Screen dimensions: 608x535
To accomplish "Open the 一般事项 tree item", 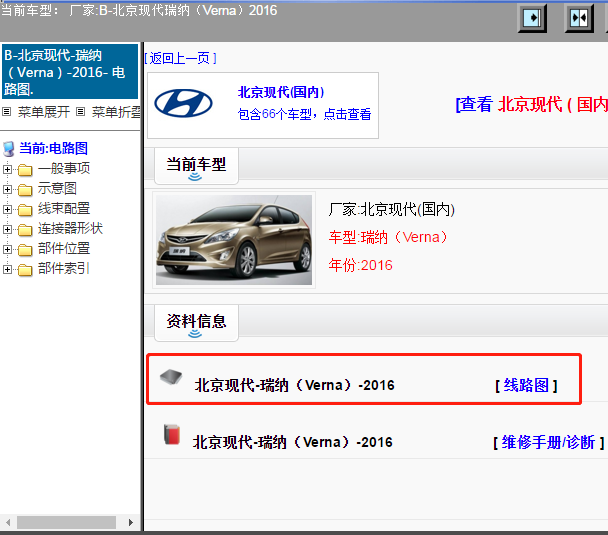I will tap(64, 169).
